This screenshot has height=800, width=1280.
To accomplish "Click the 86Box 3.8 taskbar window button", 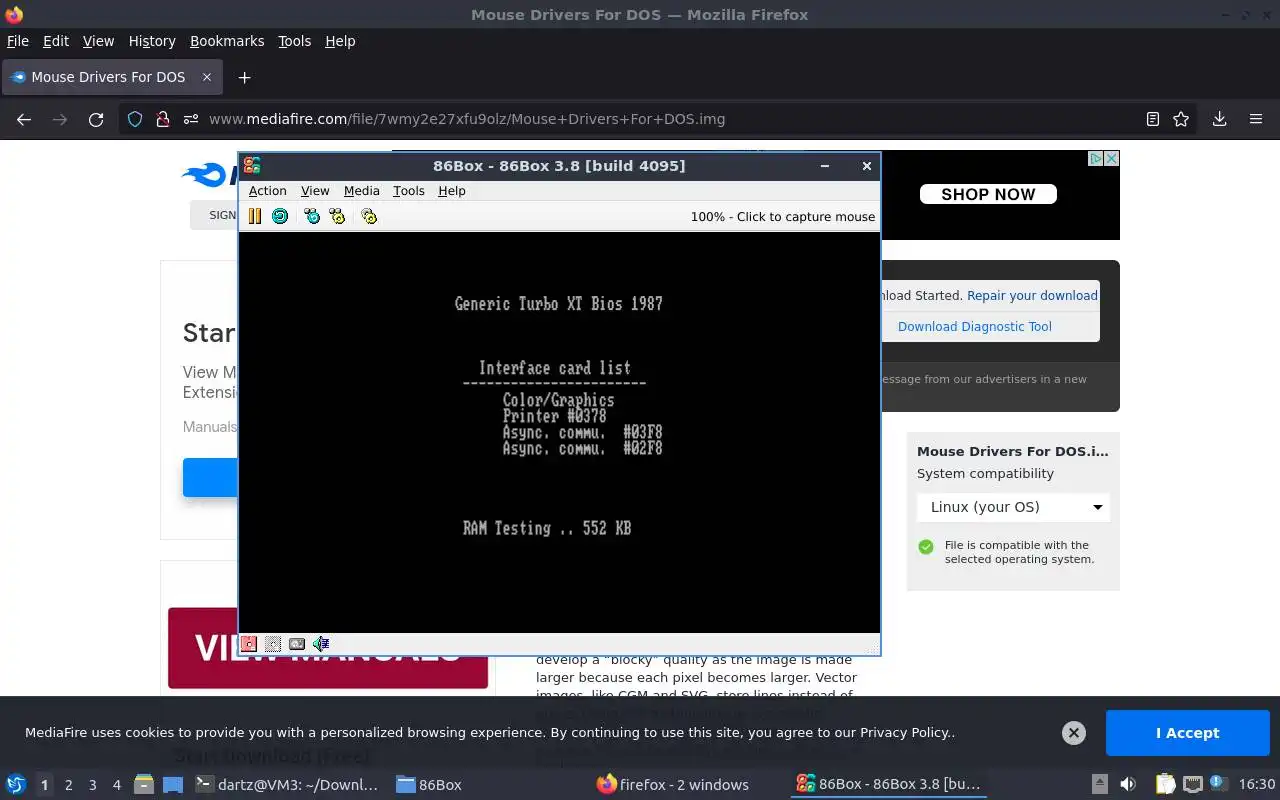I will [x=888, y=785].
